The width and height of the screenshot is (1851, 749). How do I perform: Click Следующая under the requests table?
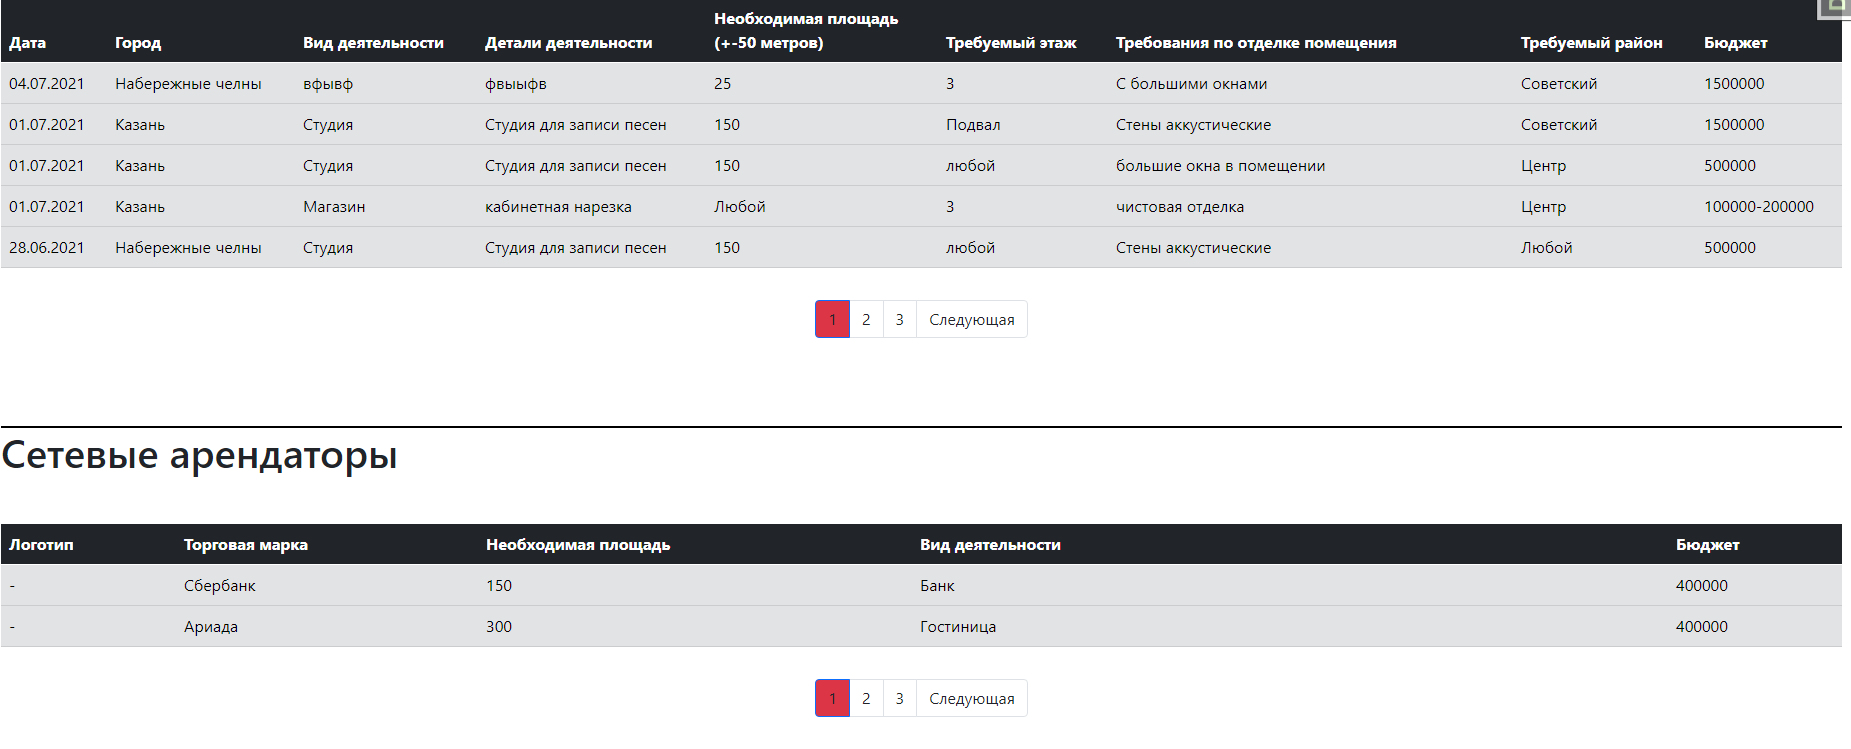click(971, 320)
